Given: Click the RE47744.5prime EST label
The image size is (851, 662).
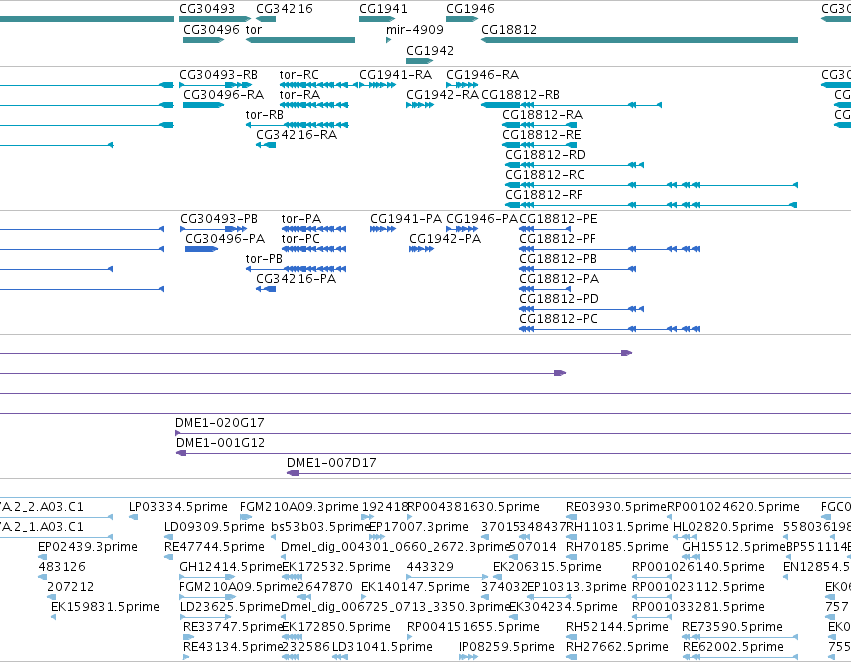Looking at the screenshot, I should (x=214, y=548).
